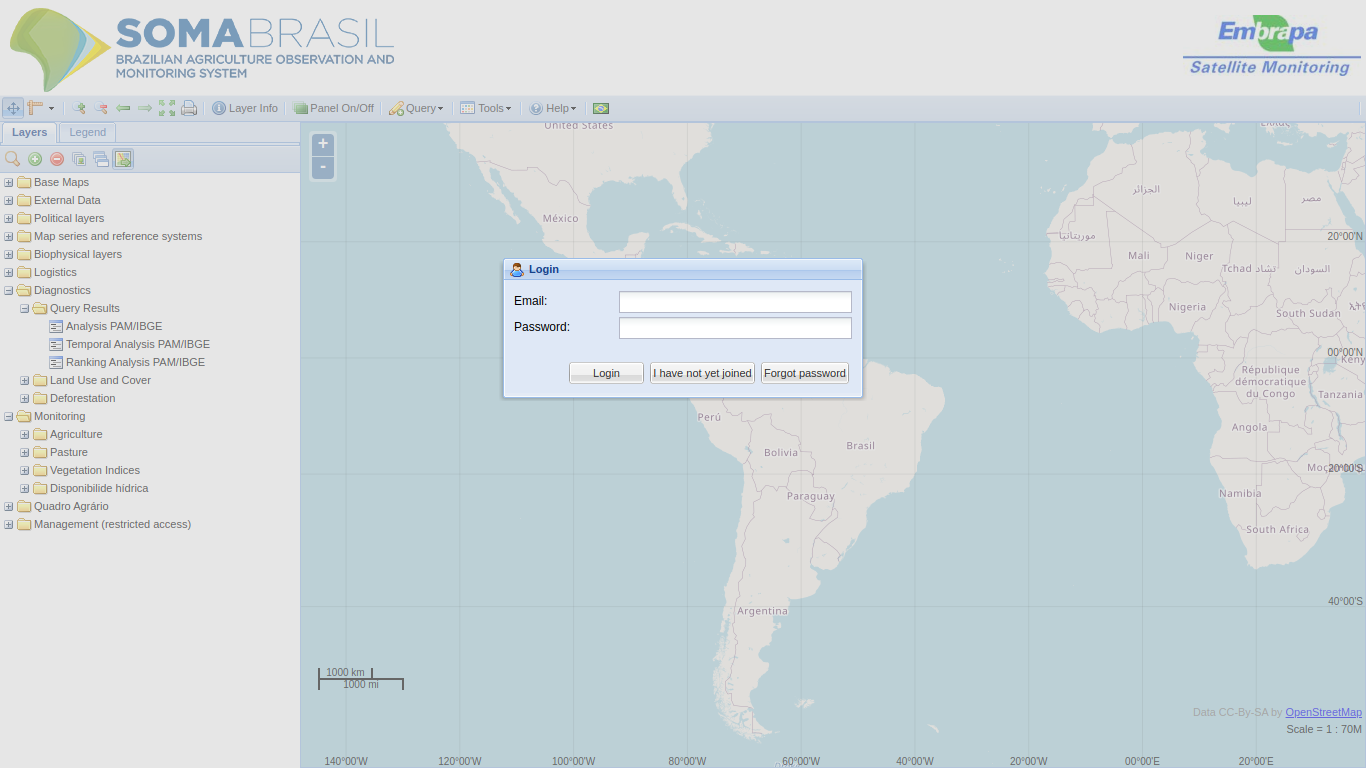
Task: Click the green add layer icon
Action: click(35, 159)
